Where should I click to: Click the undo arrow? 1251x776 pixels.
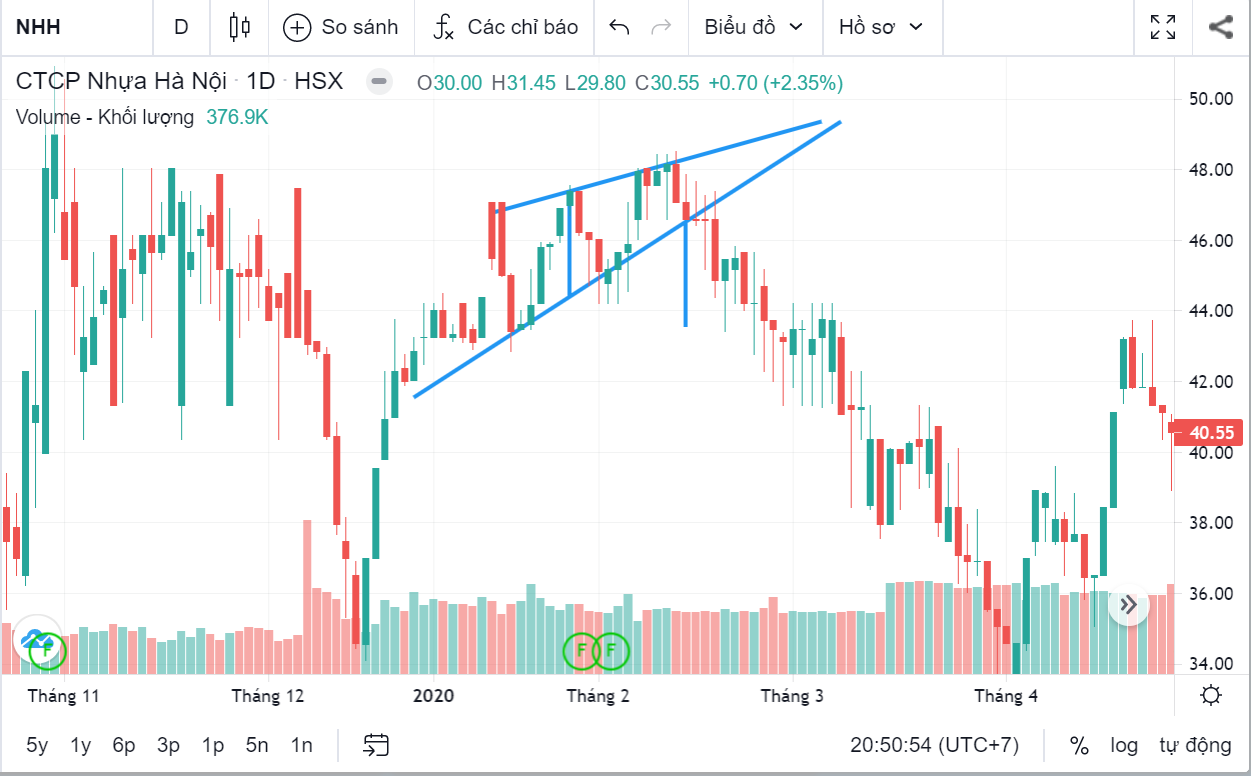pyautogui.click(x=619, y=27)
